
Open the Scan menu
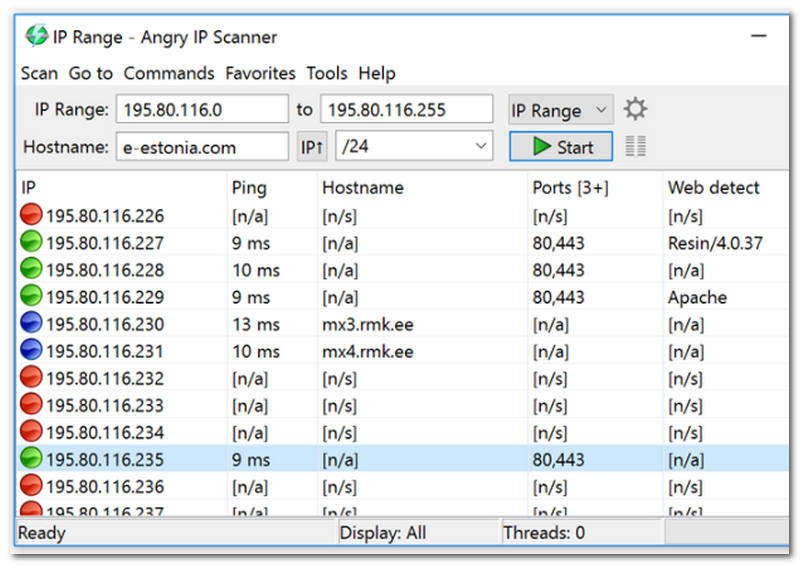(x=39, y=73)
